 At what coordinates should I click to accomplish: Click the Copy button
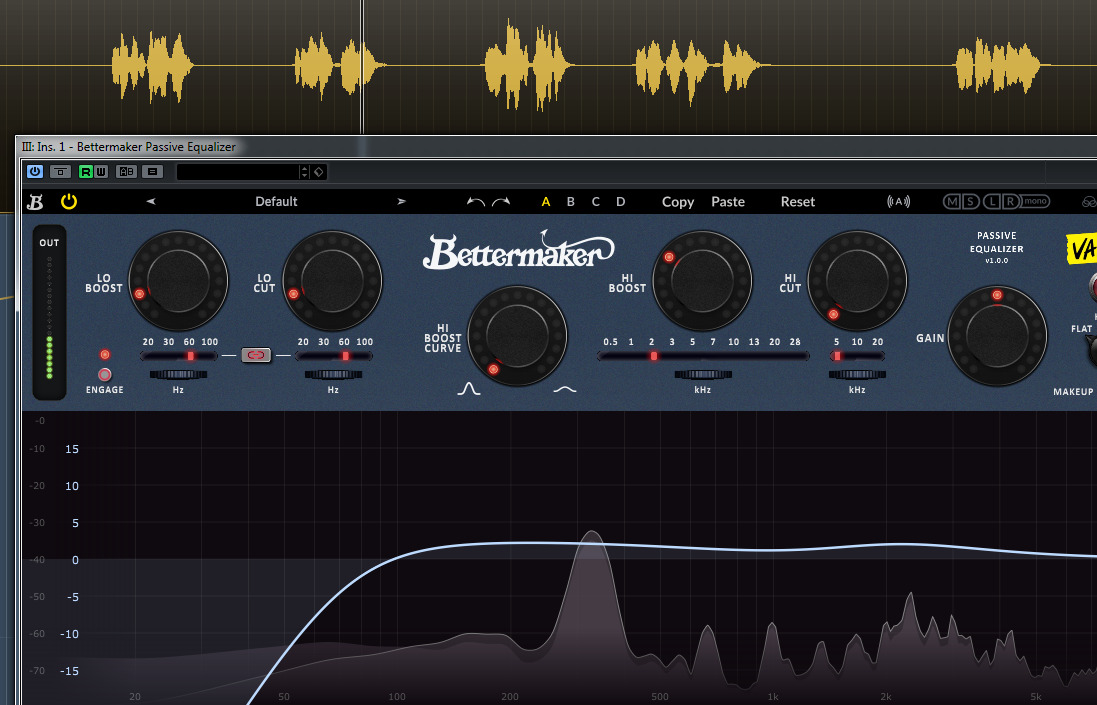(x=677, y=201)
